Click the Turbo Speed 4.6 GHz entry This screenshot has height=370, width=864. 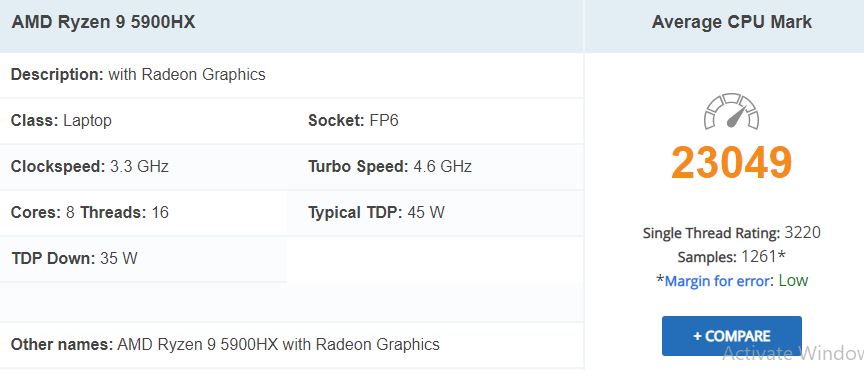tap(390, 166)
